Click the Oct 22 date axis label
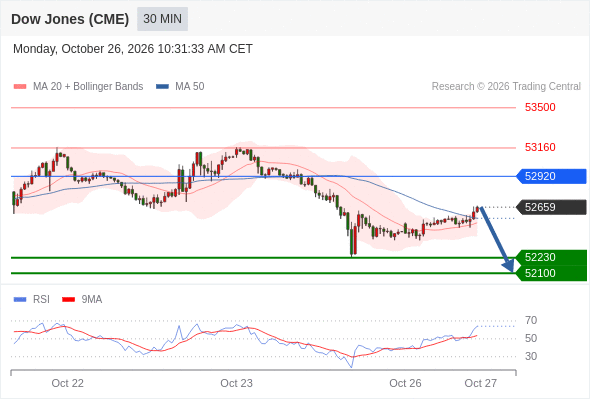Image resolution: width=590 pixels, height=400 pixels. coord(68,383)
